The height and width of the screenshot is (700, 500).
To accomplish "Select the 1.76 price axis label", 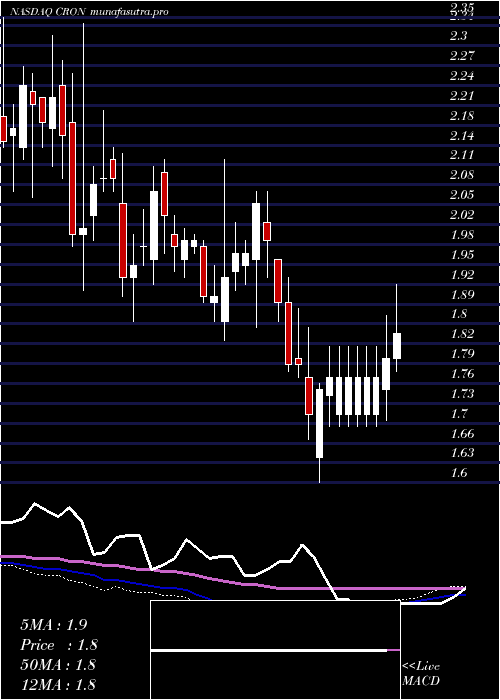I will point(462,374).
